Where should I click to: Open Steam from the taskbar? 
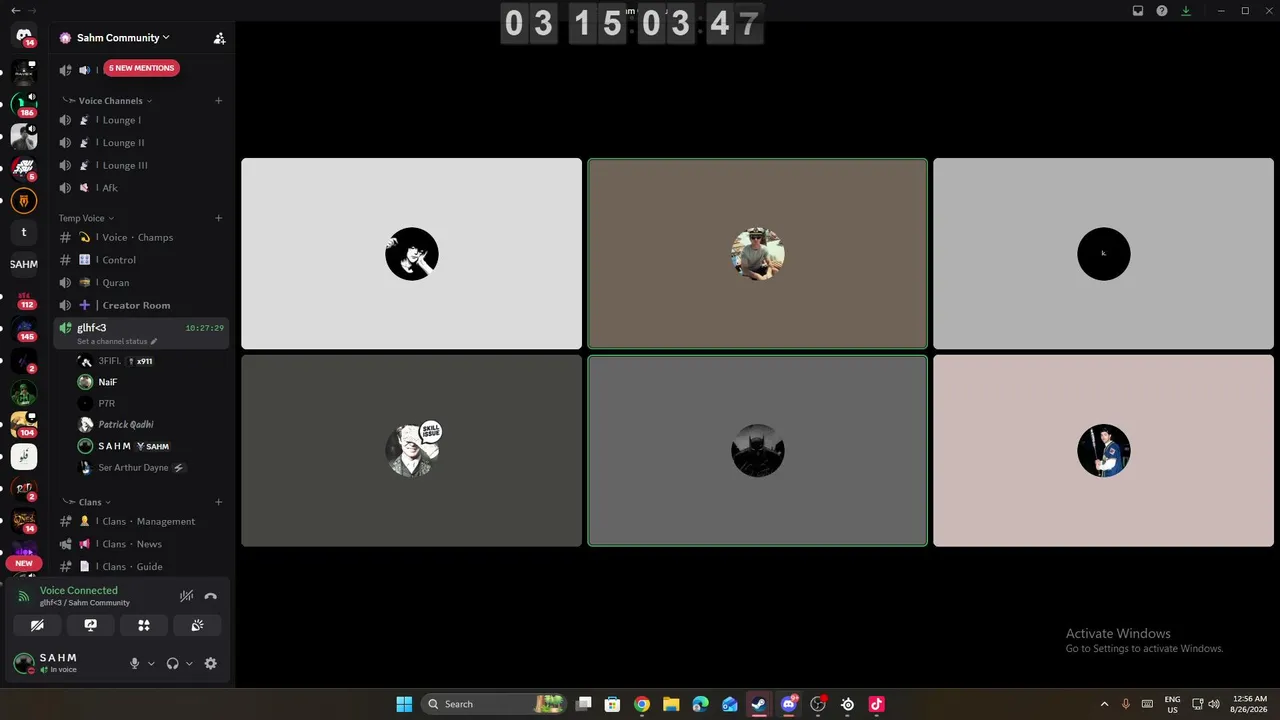click(x=759, y=704)
